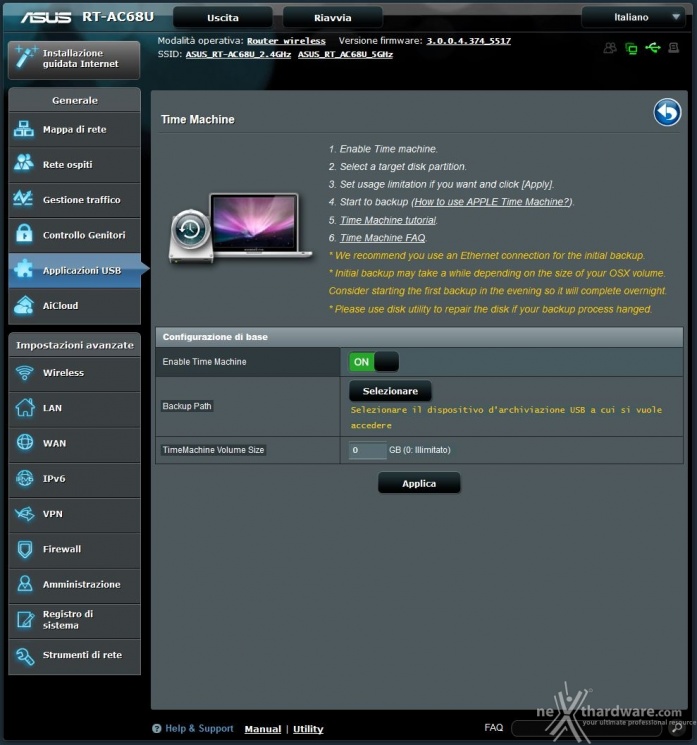The height and width of the screenshot is (745, 697).
Task: Click the TimeMachine Volume Size input field
Action: [x=367, y=450]
